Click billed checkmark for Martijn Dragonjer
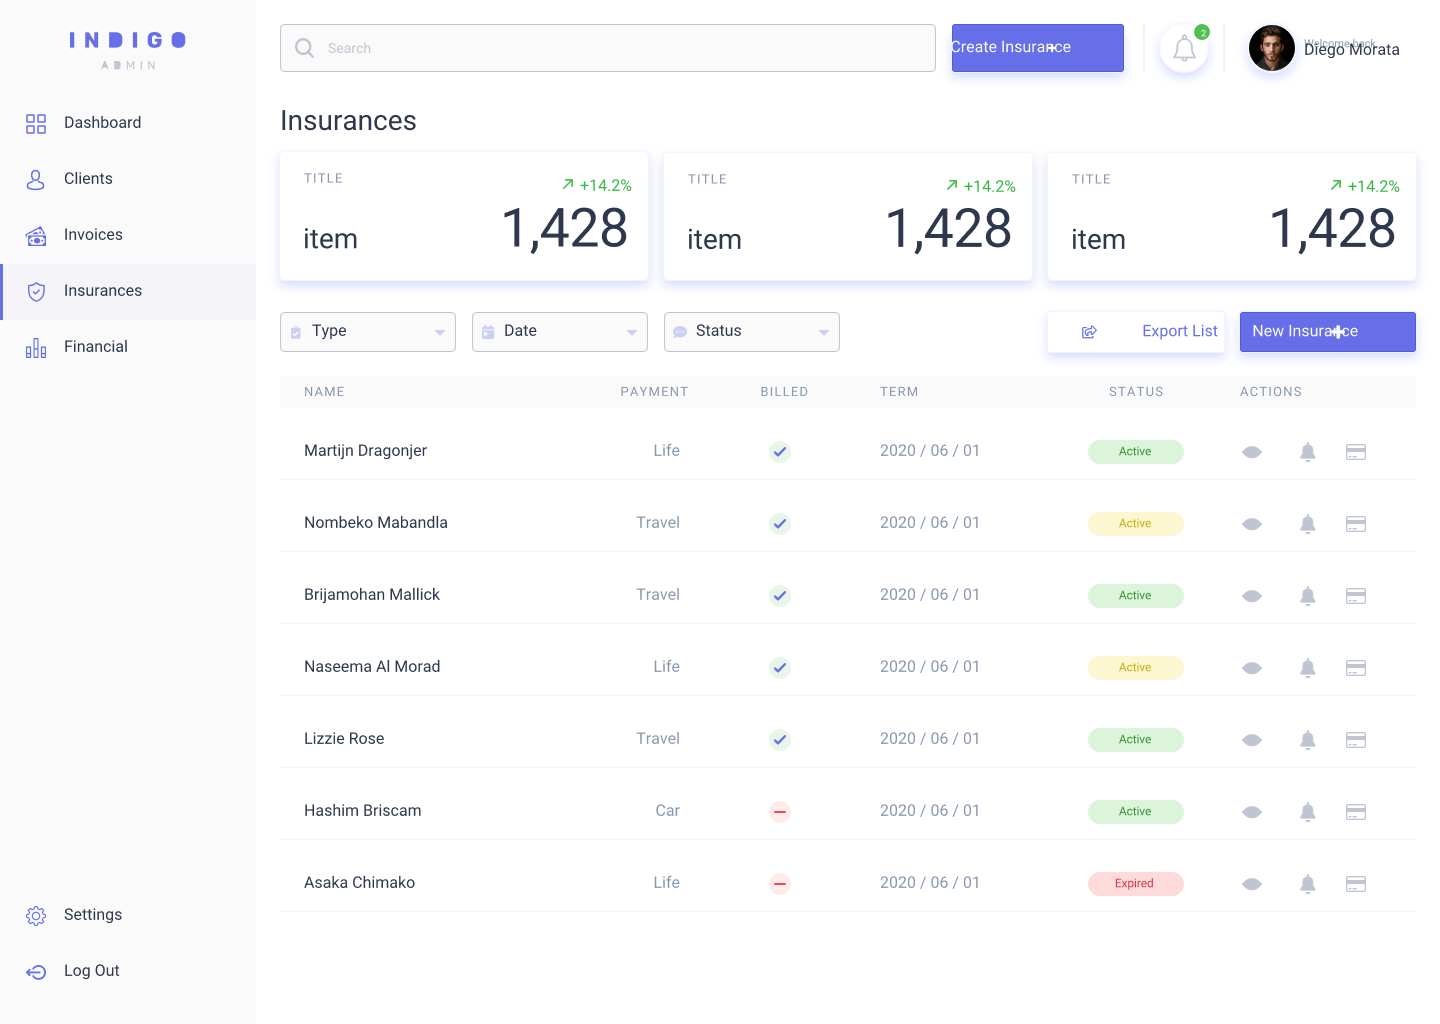The width and height of the screenshot is (1440, 1024). tap(780, 452)
